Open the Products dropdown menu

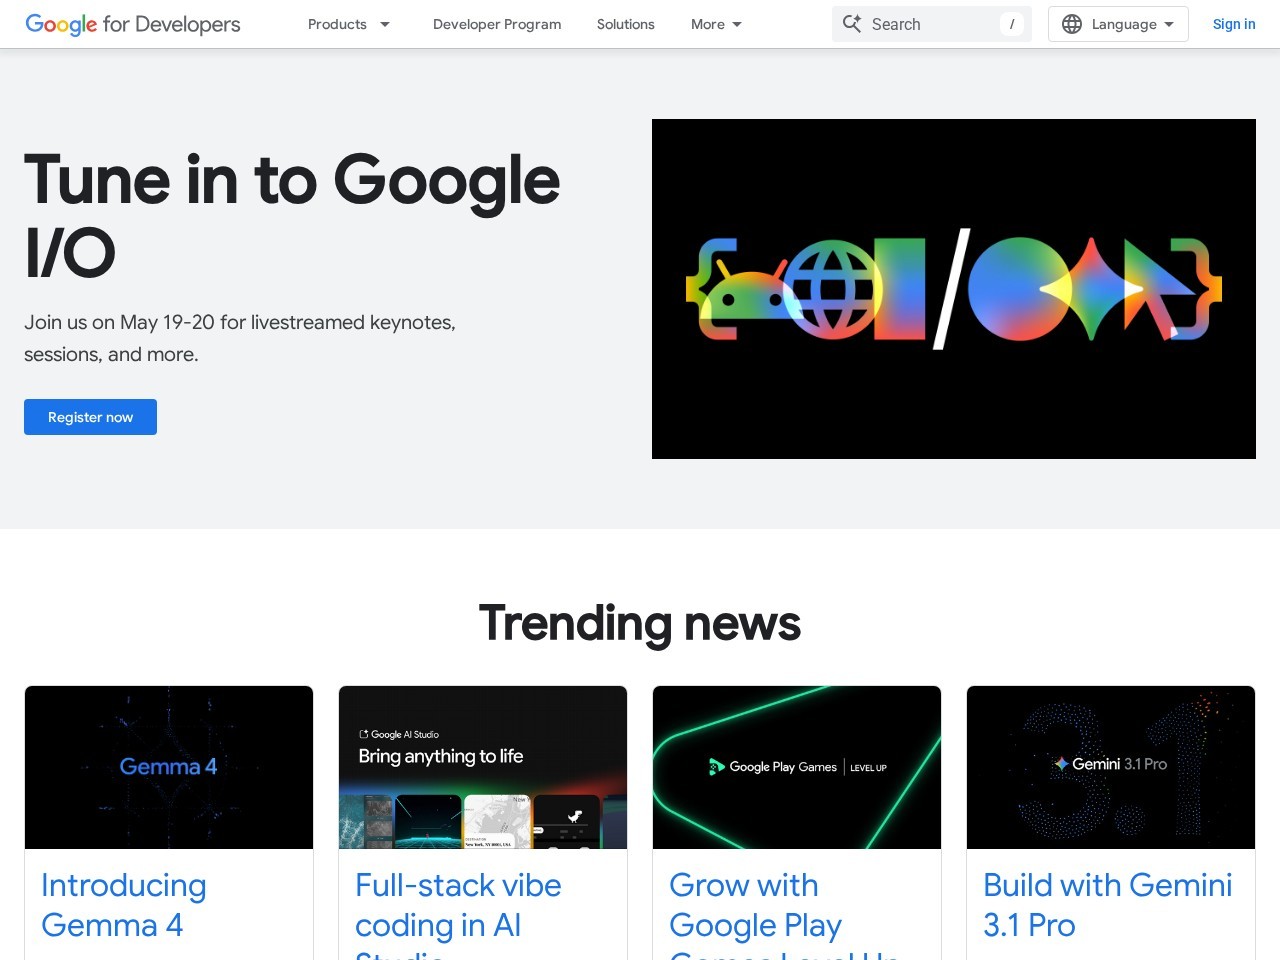tap(348, 24)
